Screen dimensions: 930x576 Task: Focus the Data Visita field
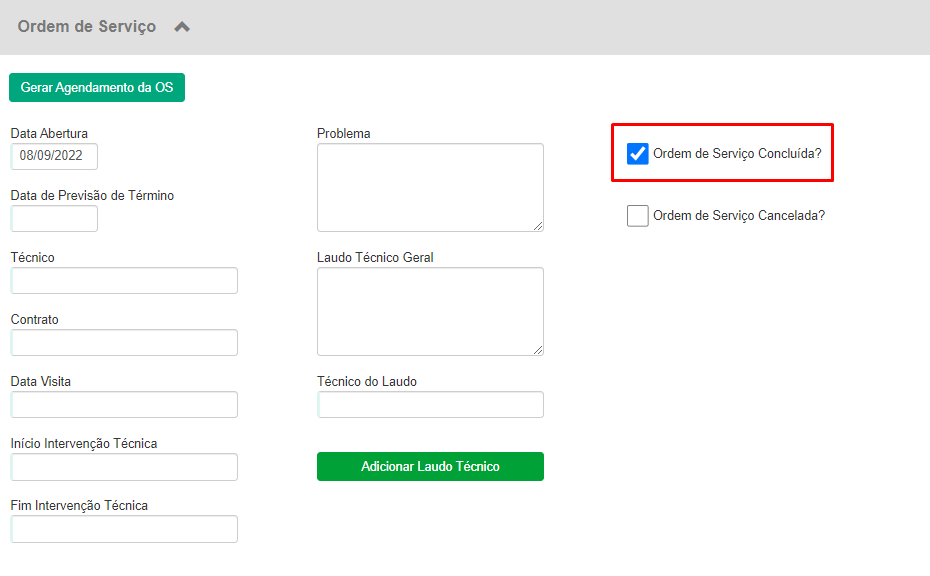click(124, 405)
